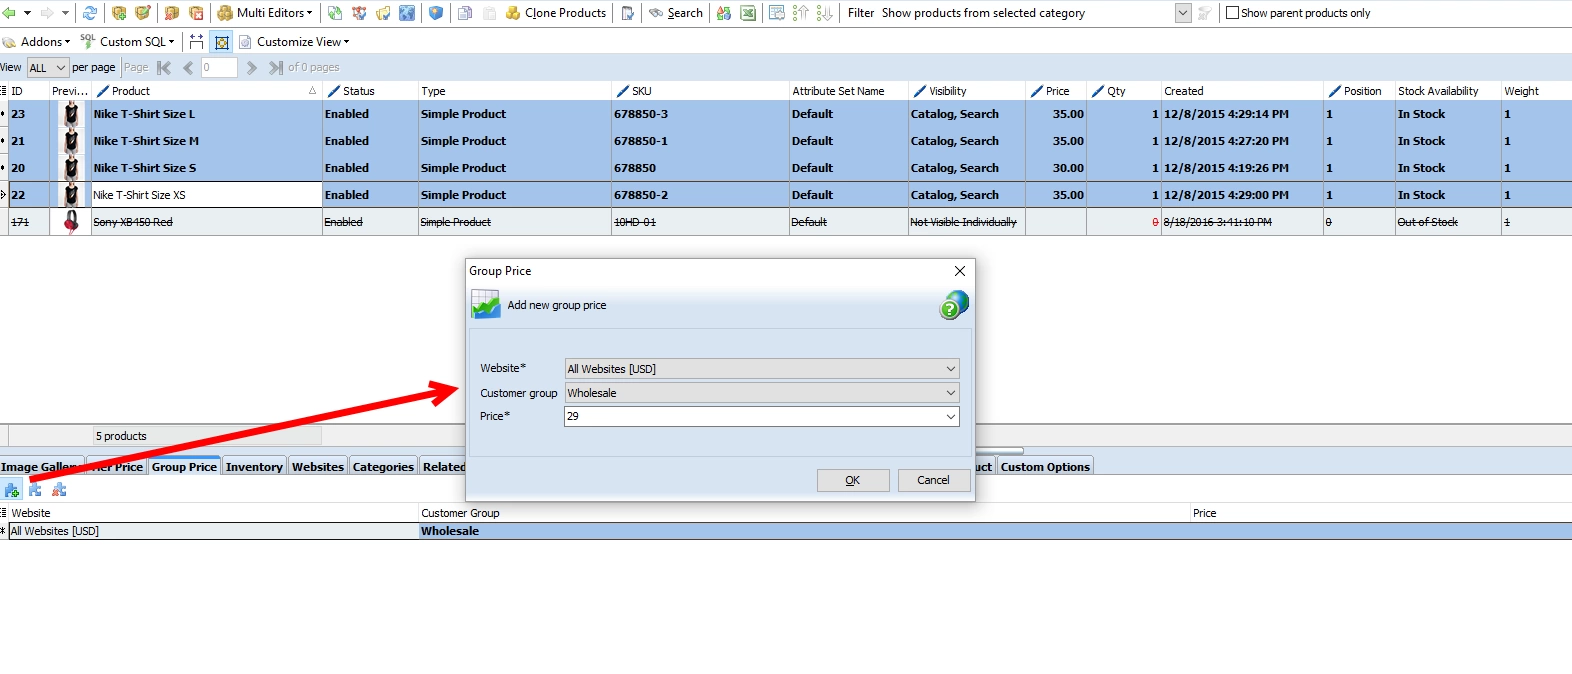Click the Sony headphones preview thumbnail
The width and height of the screenshot is (1572, 674).
[70, 222]
